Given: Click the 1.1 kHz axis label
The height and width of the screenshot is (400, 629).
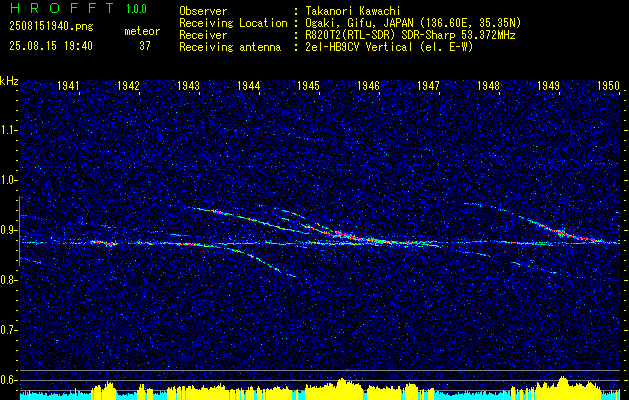Looking at the screenshot, I should (8, 130).
